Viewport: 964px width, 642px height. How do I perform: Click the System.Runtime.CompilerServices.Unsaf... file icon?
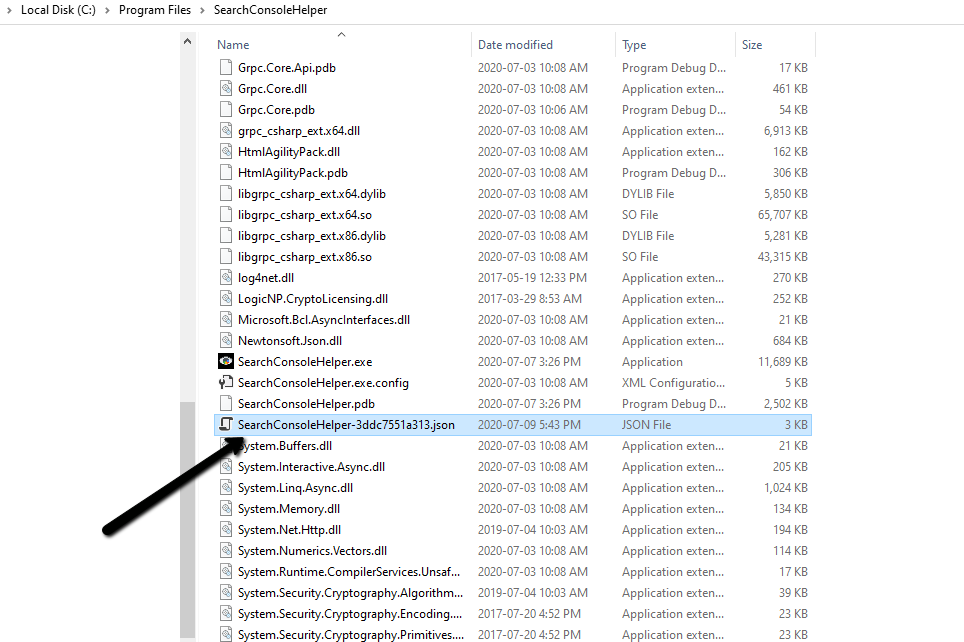pos(226,572)
